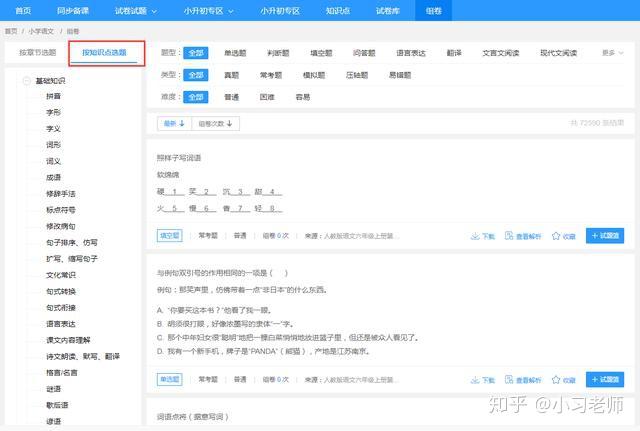Filter 类型 by 压轴题
The width and height of the screenshot is (640, 431).
357,75
